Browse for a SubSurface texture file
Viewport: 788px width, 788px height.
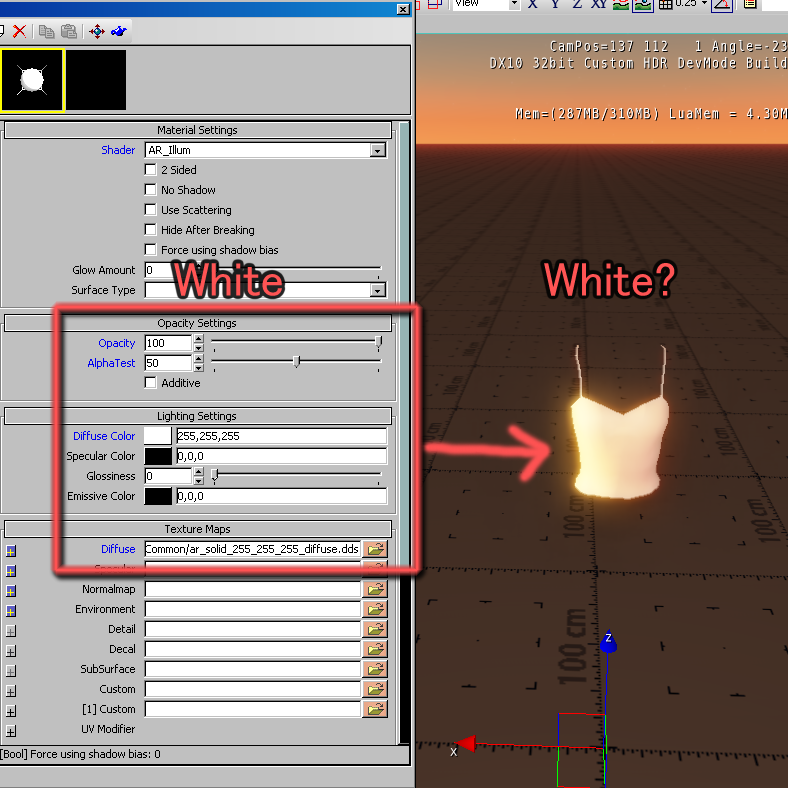point(375,669)
